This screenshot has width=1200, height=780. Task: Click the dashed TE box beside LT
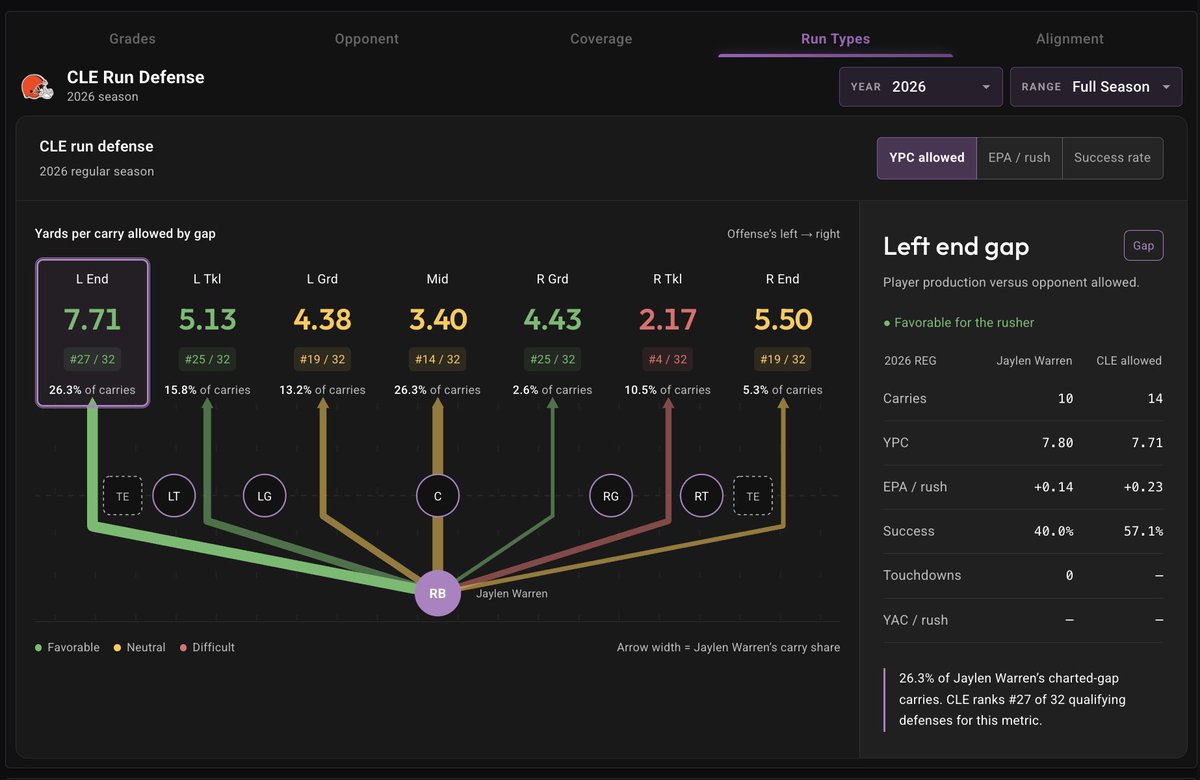click(123, 495)
